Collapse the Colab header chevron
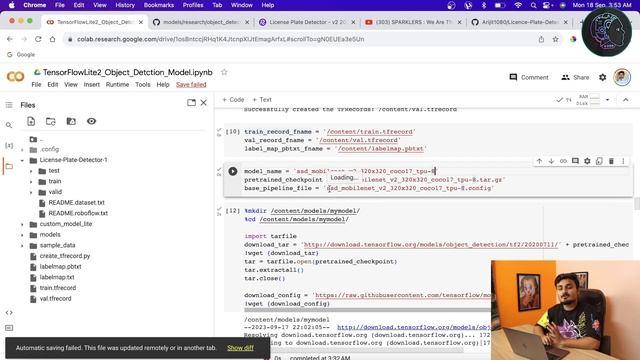 626,100
